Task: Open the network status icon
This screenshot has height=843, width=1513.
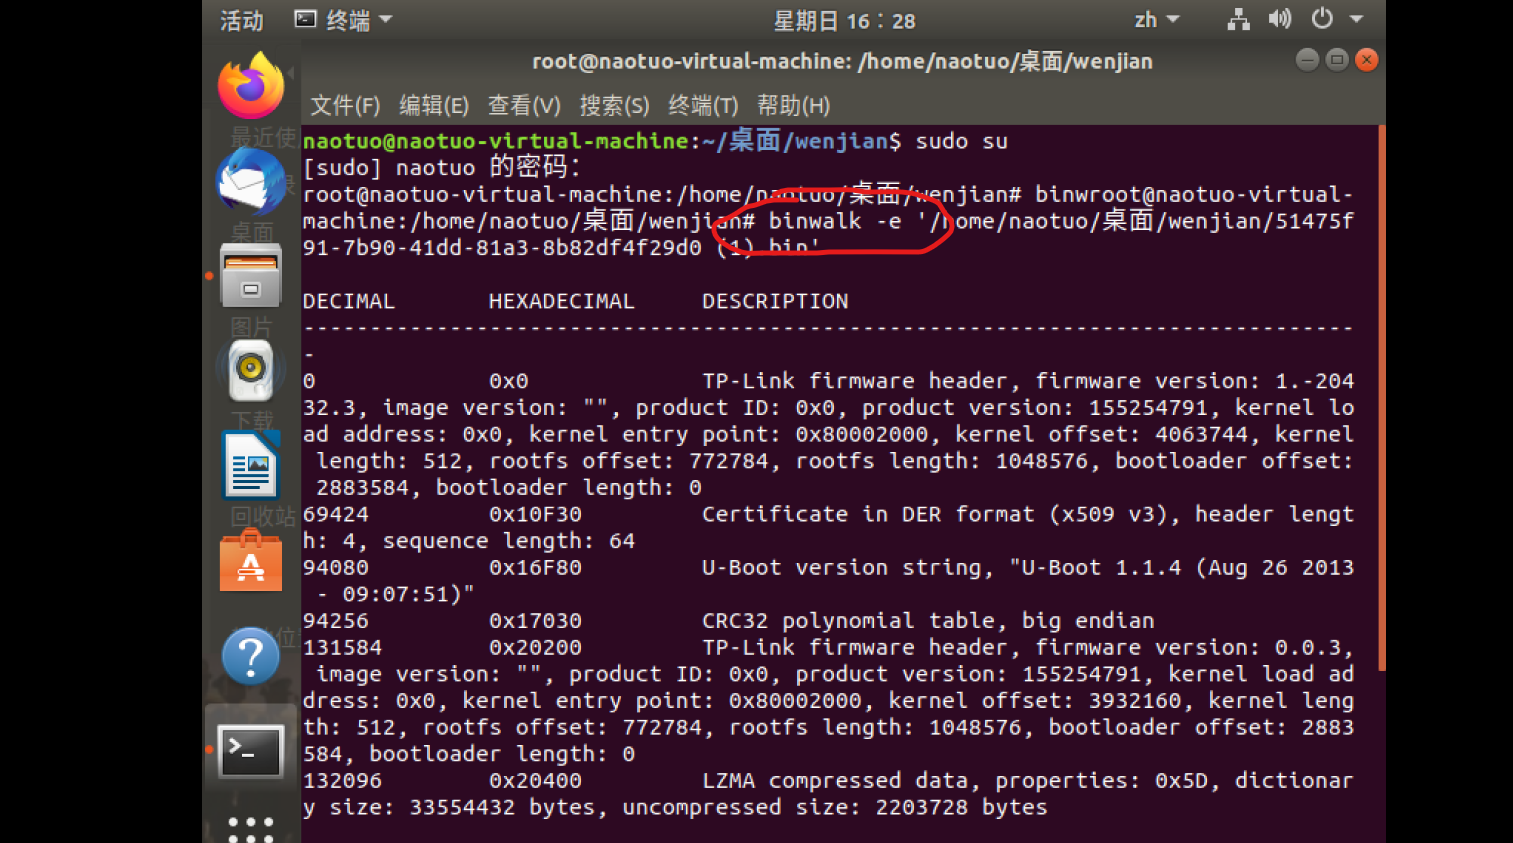Action: (x=1237, y=19)
